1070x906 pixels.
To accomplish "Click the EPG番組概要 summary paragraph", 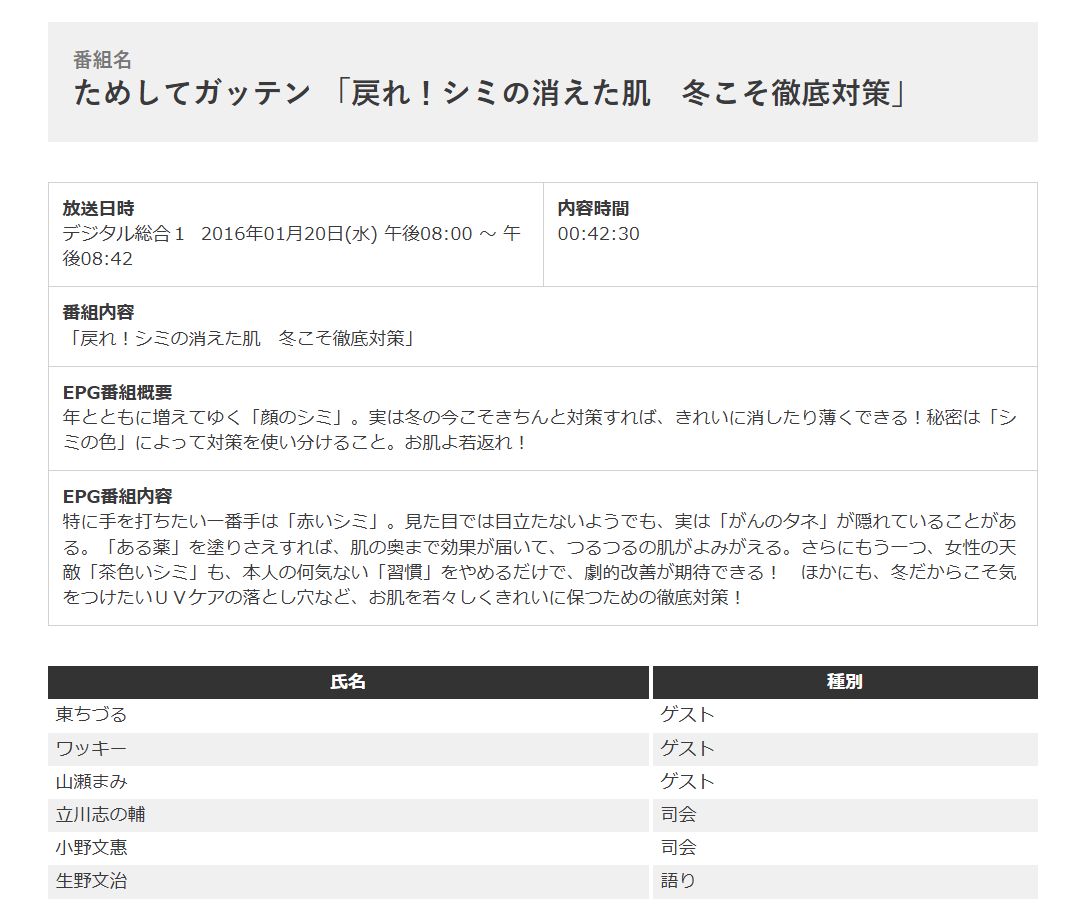I will tap(540, 430).
